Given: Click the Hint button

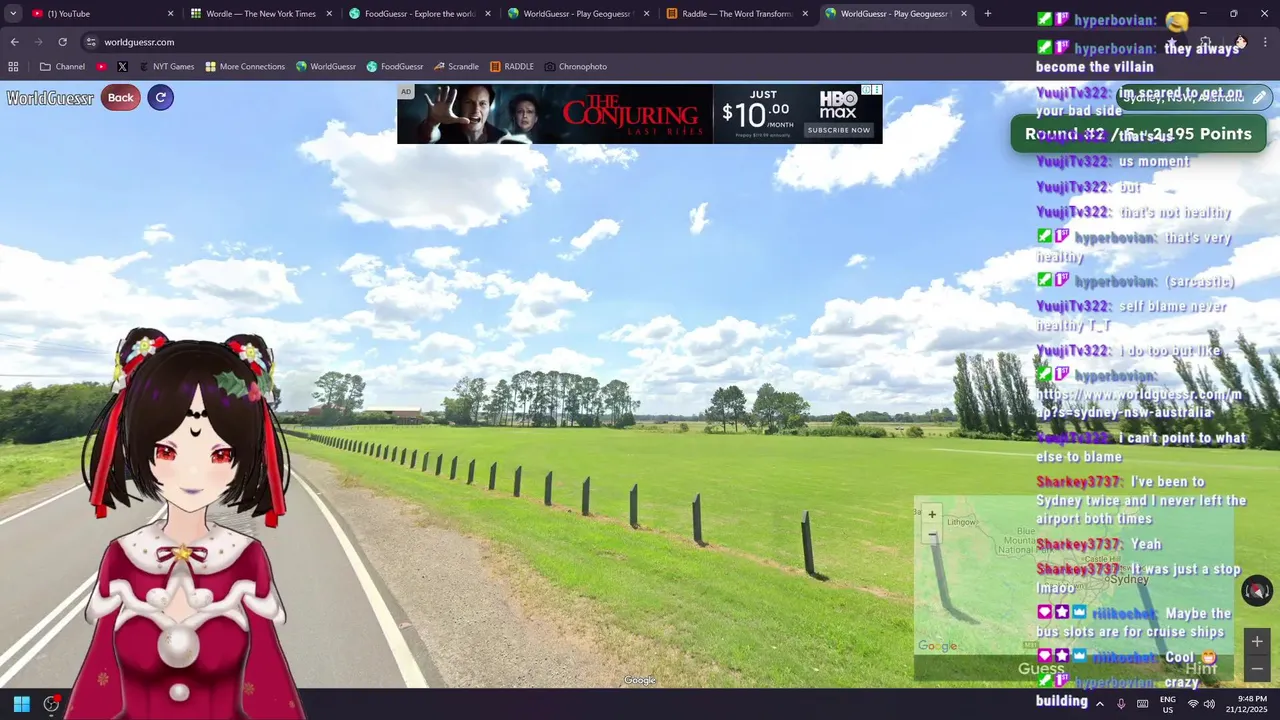Looking at the screenshot, I should 1201,669.
